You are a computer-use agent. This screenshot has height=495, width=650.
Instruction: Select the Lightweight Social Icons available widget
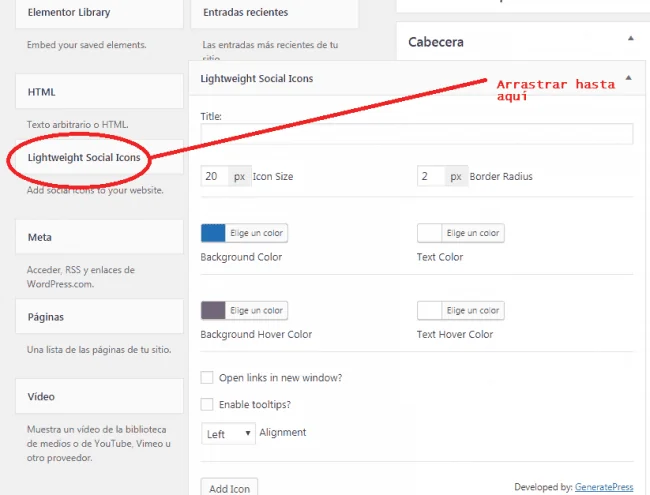pyautogui.click(x=99, y=157)
